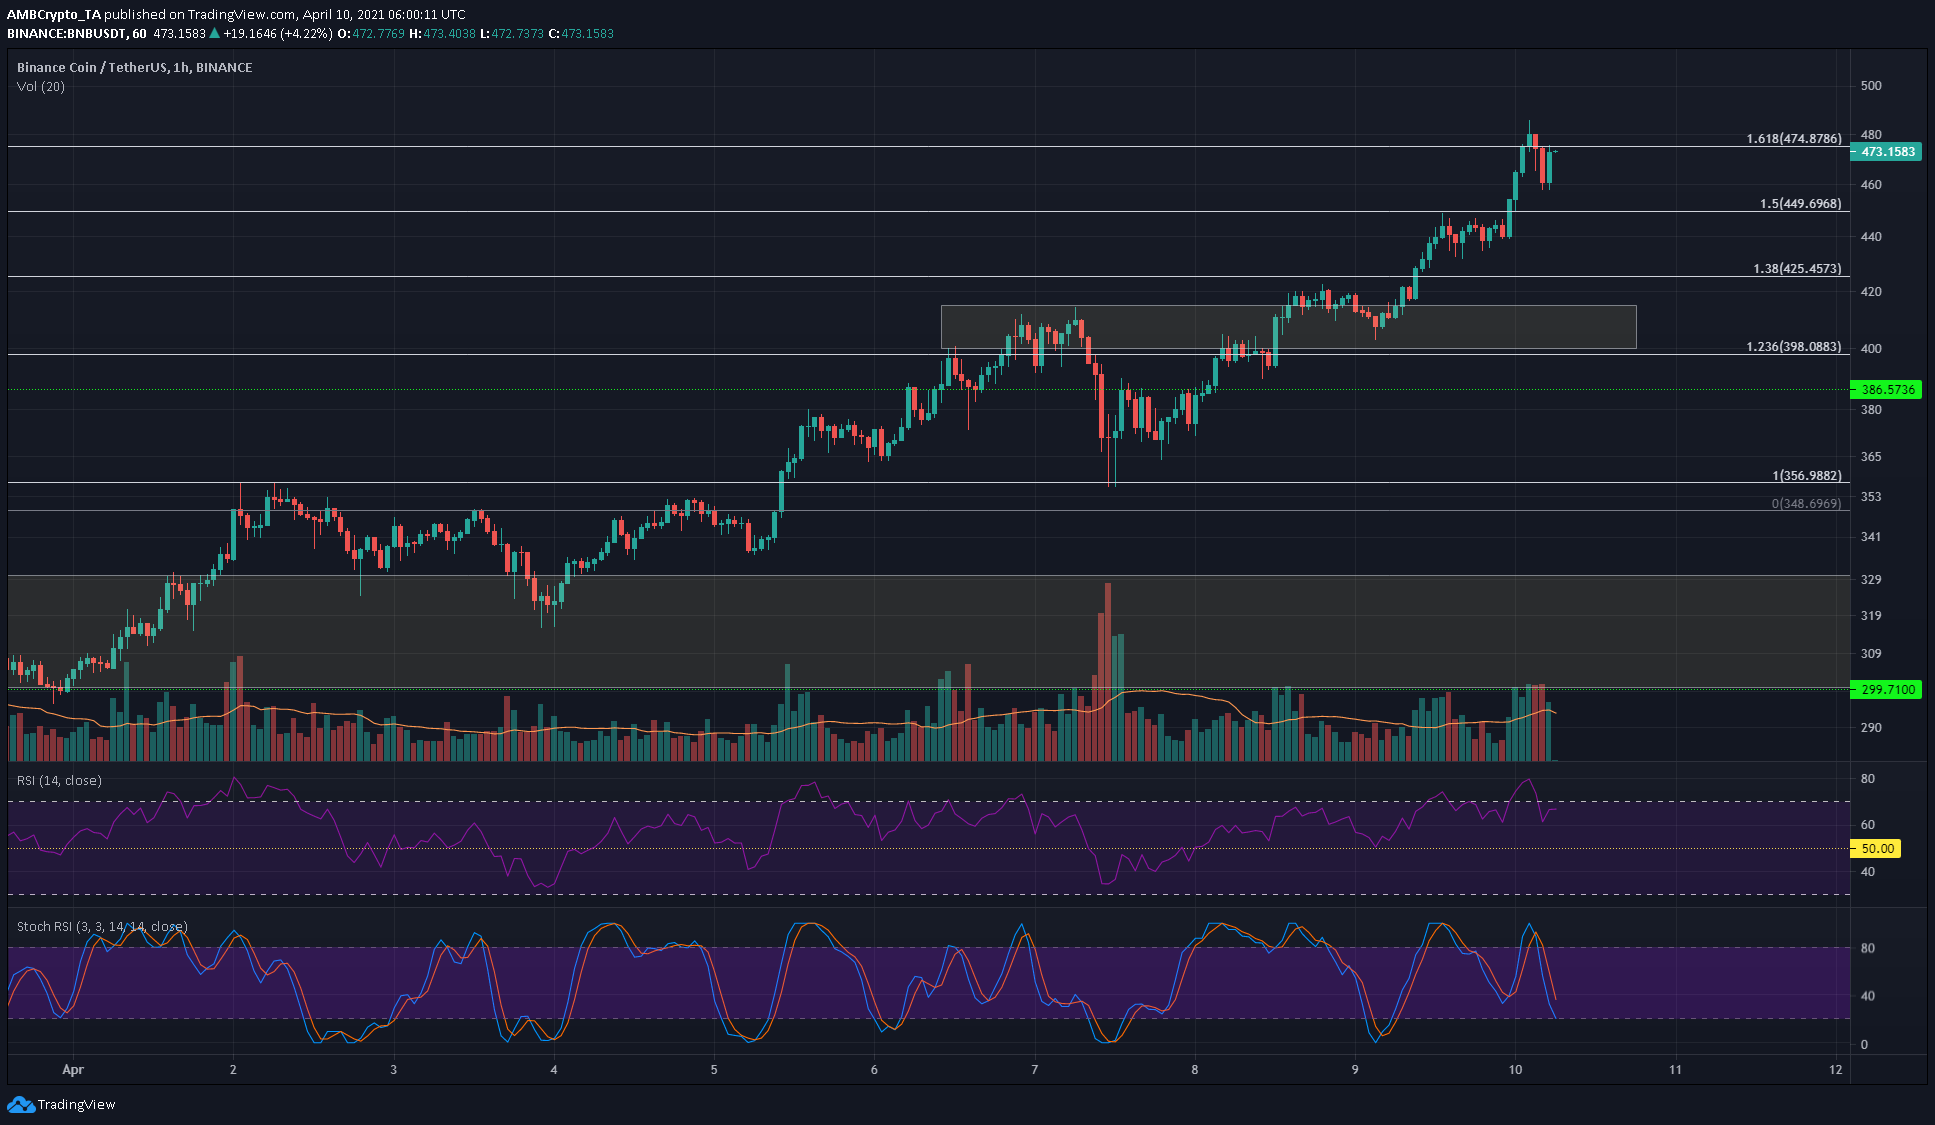The width and height of the screenshot is (1935, 1125).
Task: Select the 1(356.9882) Fibonacci label
Action: tap(1806, 476)
